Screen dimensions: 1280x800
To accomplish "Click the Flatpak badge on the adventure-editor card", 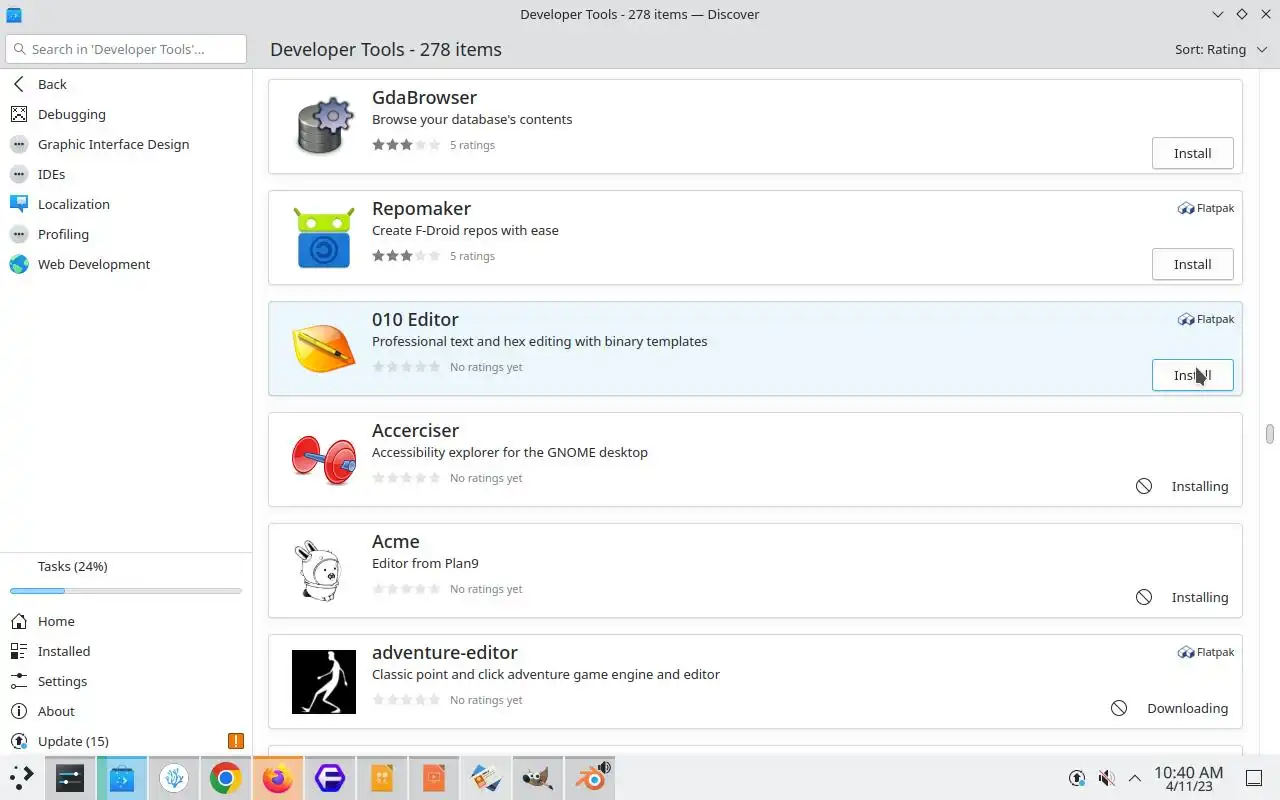I will [x=1206, y=652].
